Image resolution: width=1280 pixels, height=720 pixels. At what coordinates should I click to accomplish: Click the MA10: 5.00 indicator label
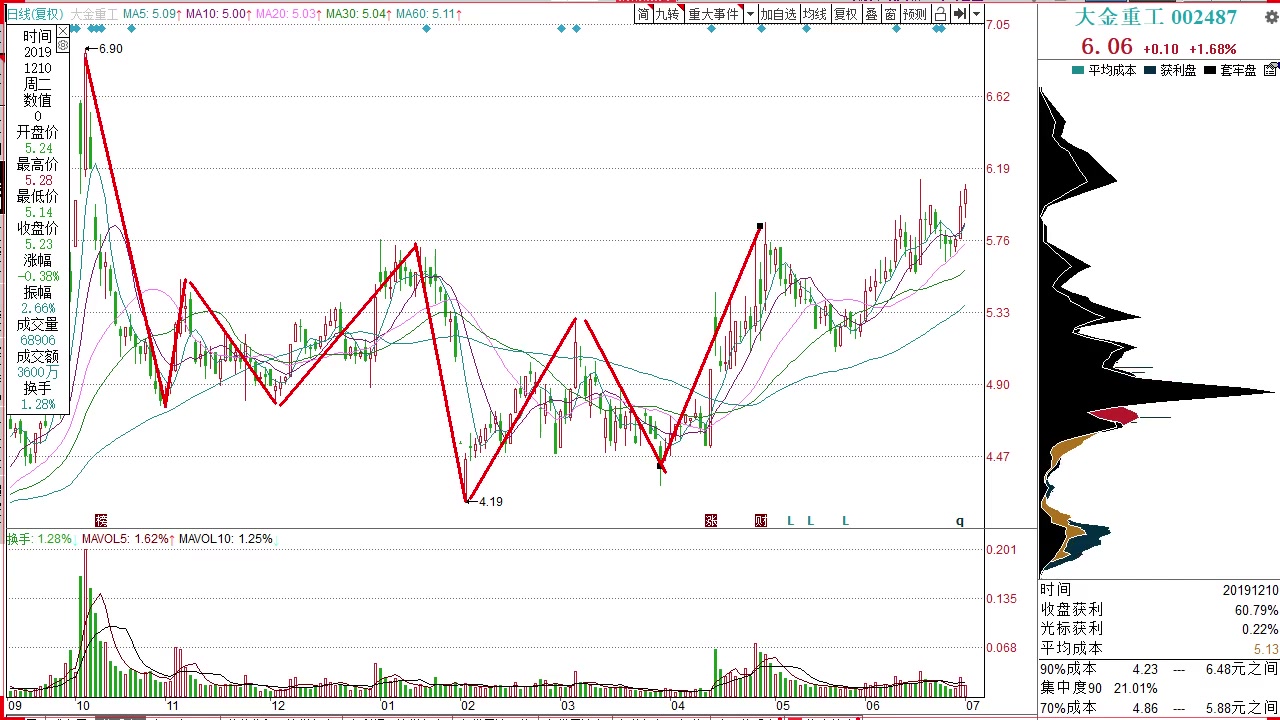coord(218,14)
